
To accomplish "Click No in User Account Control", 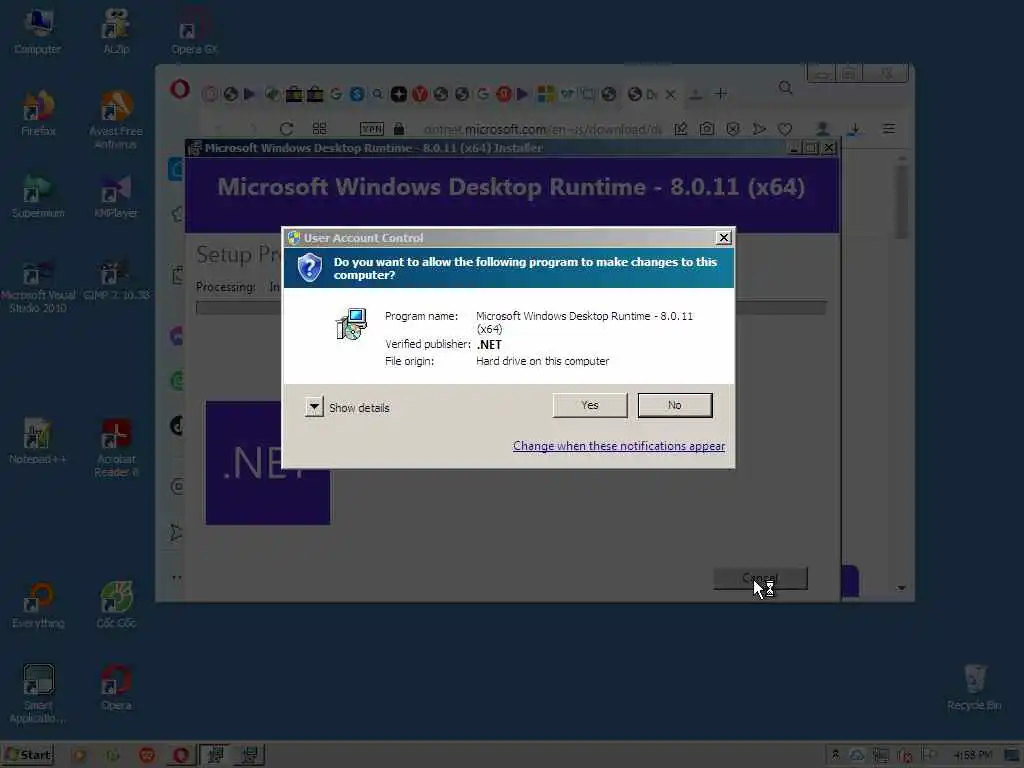I will (675, 405).
